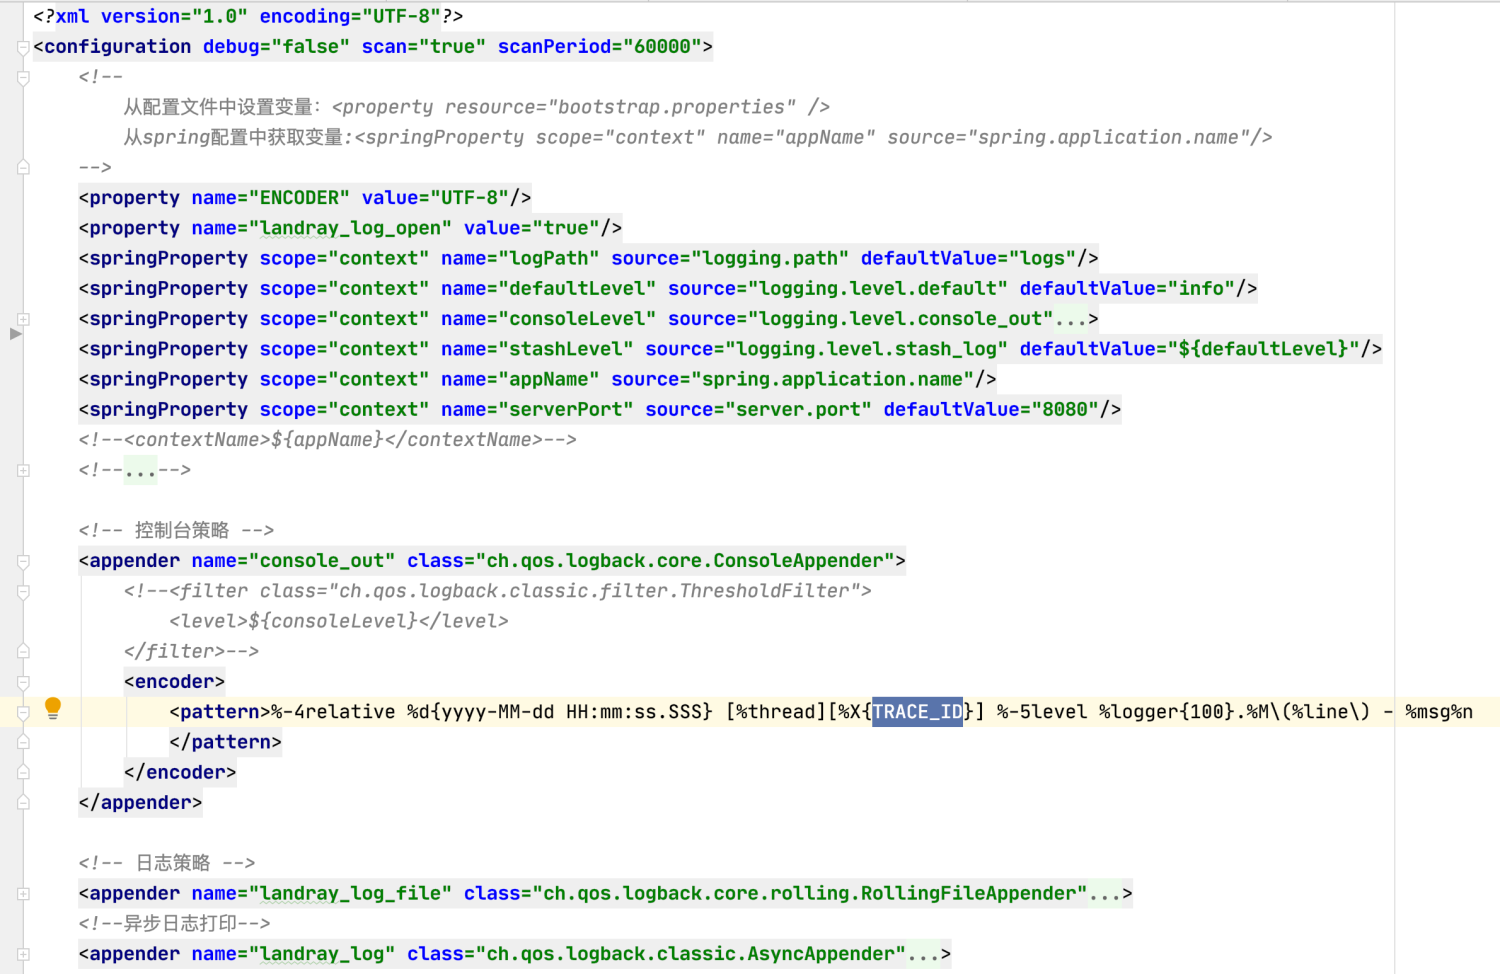Image resolution: width=1500 pixels, height=974 pixels.
Task: Click the debug "false" attribute value
Action: point(311,47)
